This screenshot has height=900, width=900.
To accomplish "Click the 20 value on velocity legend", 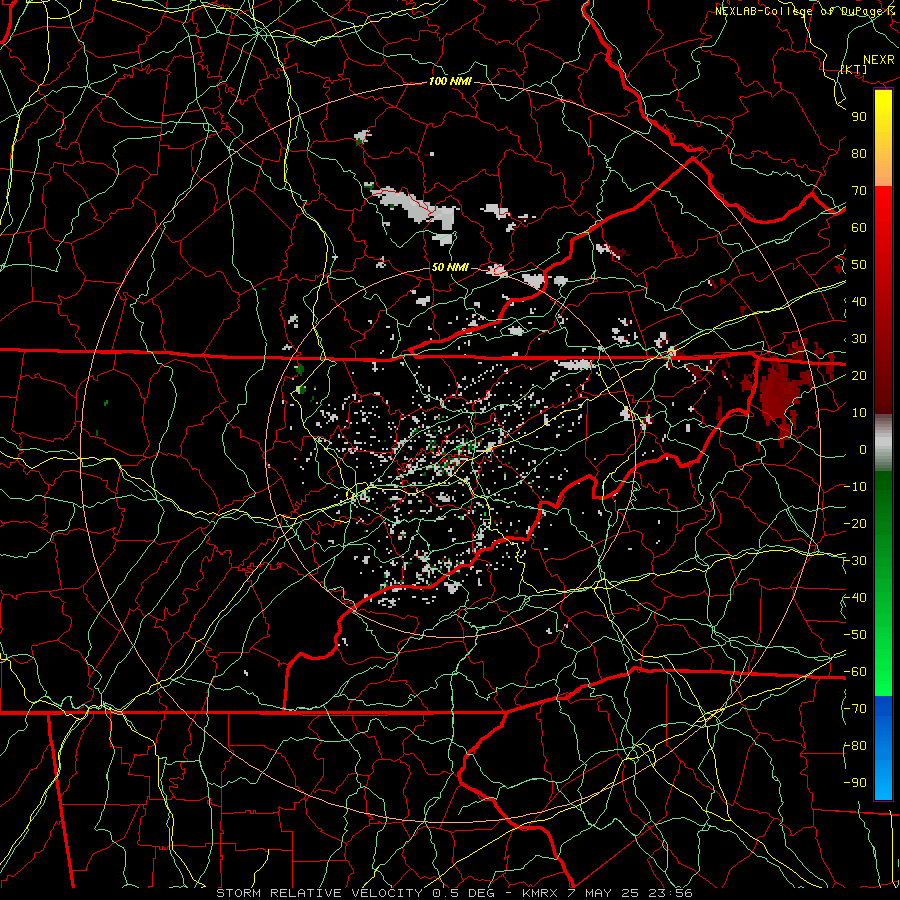I will (x=859, y=375).
